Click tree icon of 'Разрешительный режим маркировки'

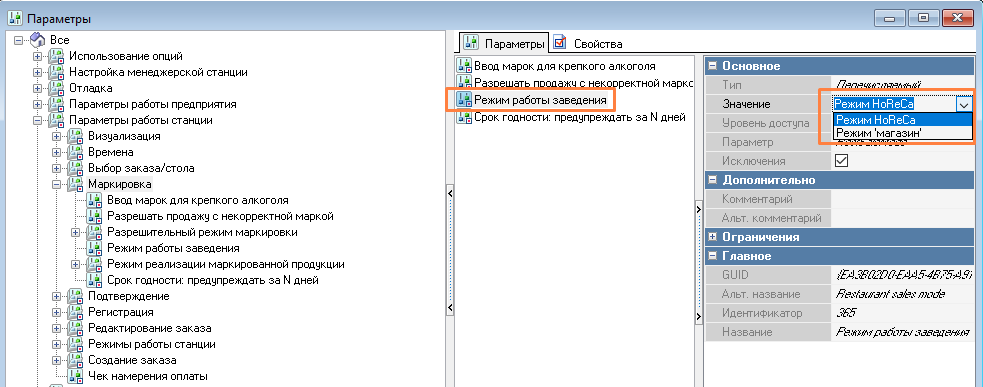[x=95, y=232]
